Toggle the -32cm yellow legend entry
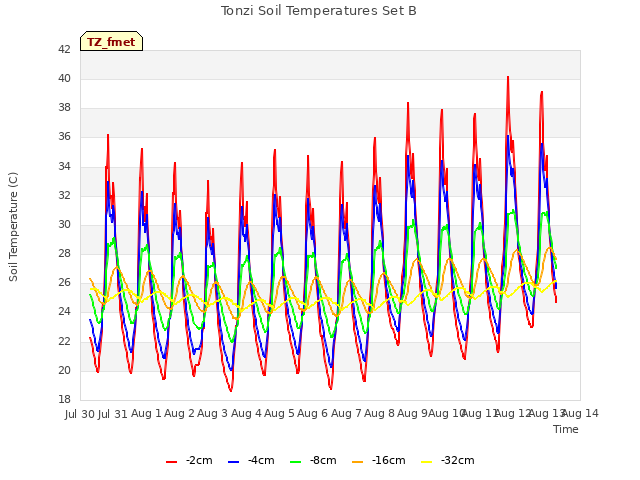Screen dimensions: 640x480 (448, 460)
